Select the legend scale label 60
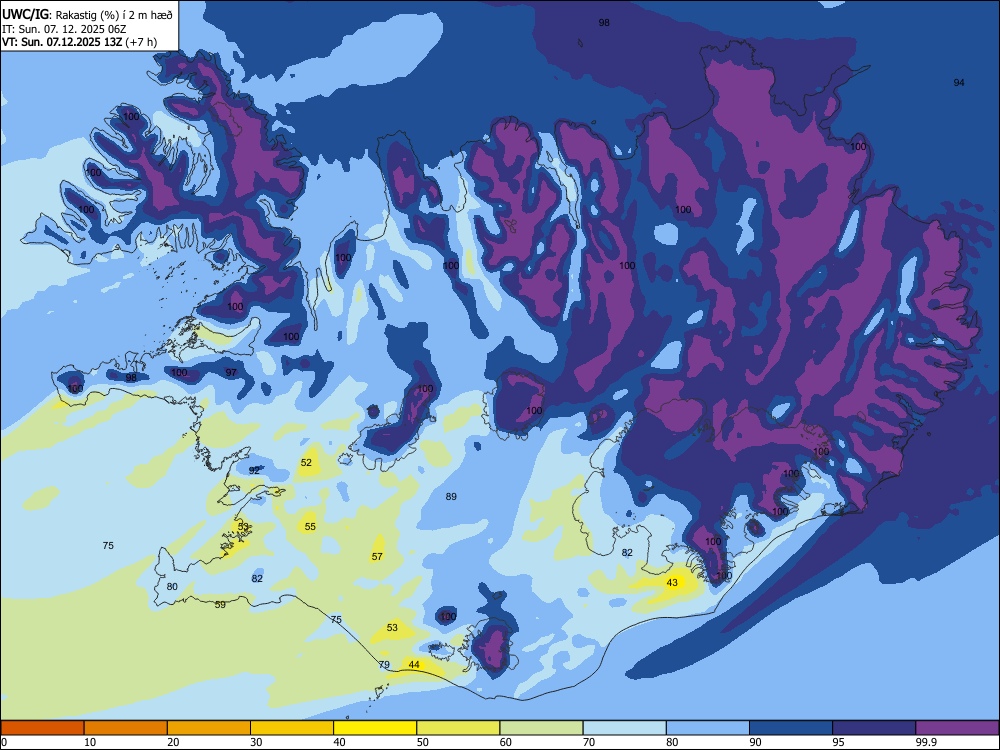Viewport: 1000px width, 750px height. tap(506, 742)
